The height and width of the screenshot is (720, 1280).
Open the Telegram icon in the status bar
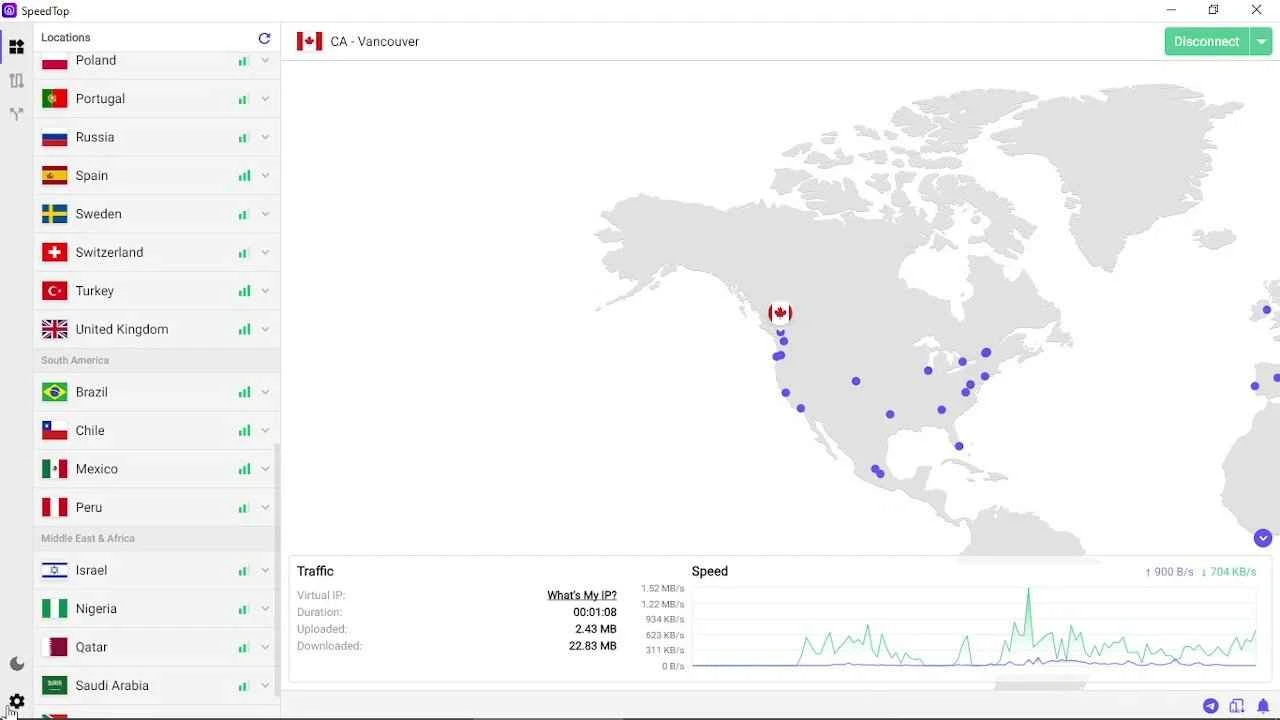click(1211, 706)
